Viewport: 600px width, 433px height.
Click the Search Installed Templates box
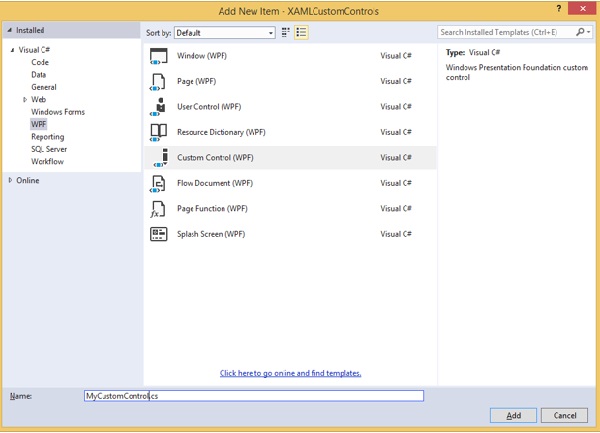tap(510, 32)
